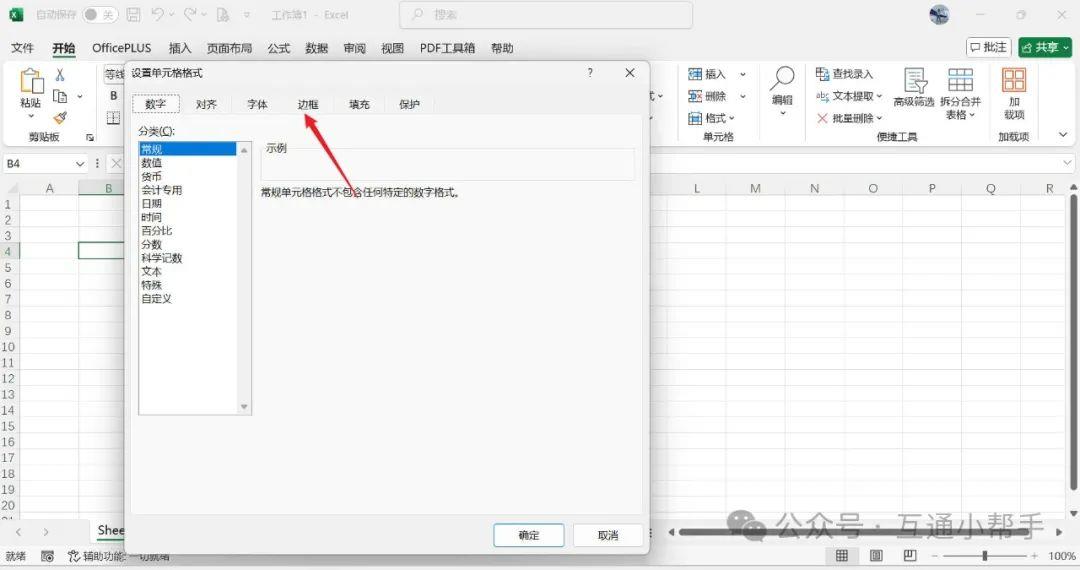Open clipboard group dialog launcher

pos(90,138)
